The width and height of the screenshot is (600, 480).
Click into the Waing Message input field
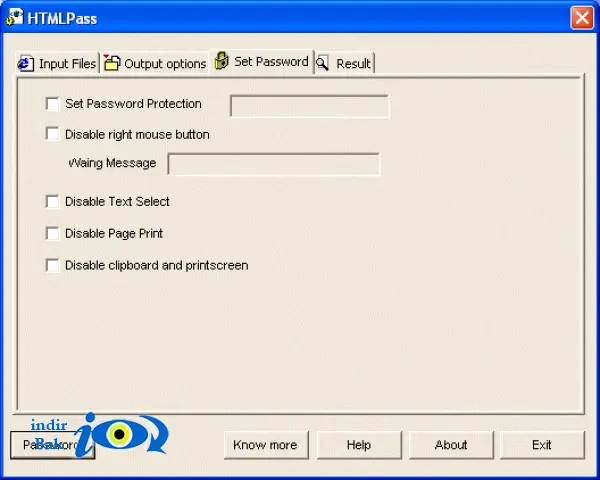[274, 164]
